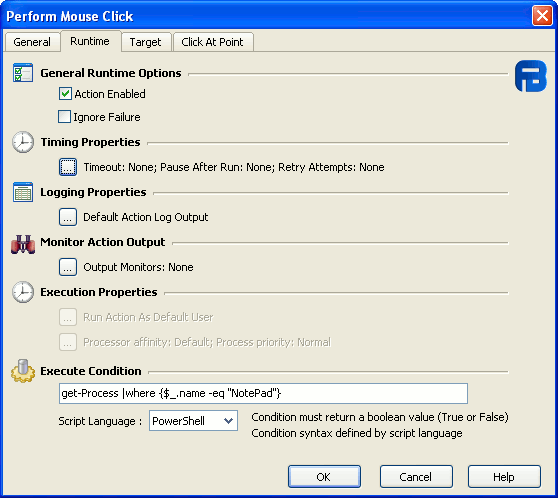Click the OK button

pos(324,477)
